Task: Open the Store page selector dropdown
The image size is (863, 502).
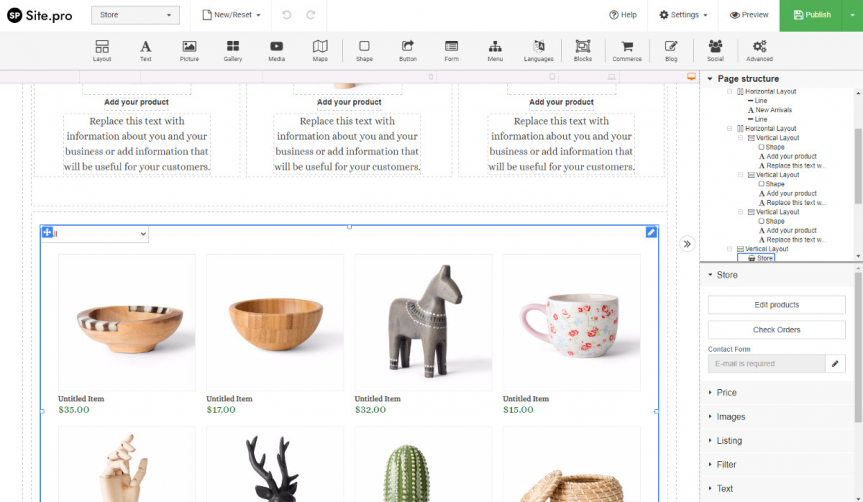Action: (x=135, y=15)
